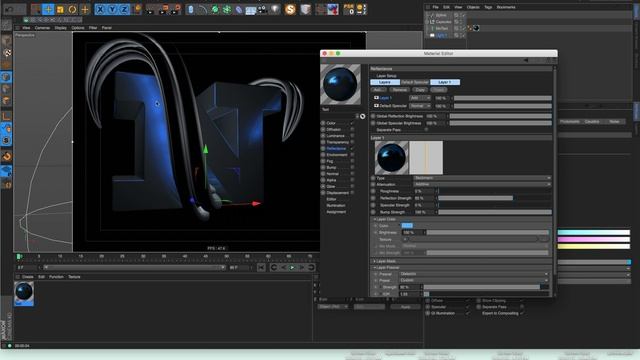The width and height of the screenshot is (640, 360).
Task: Click the Undo icon in top toolbar
Action: point(9,9)
